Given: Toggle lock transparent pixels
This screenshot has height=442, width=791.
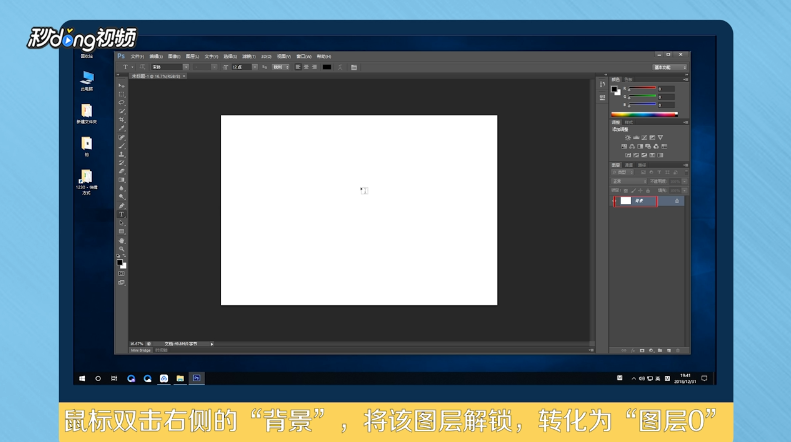Looking at the screenshot, I should pyautogui.click(x=626, y=191).
